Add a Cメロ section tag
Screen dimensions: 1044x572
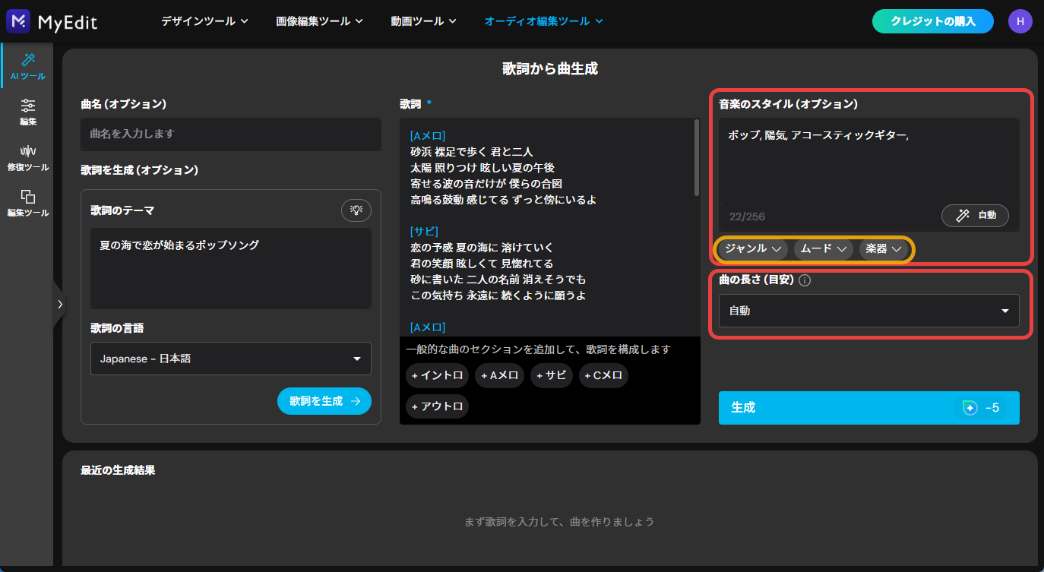[603, 376]
